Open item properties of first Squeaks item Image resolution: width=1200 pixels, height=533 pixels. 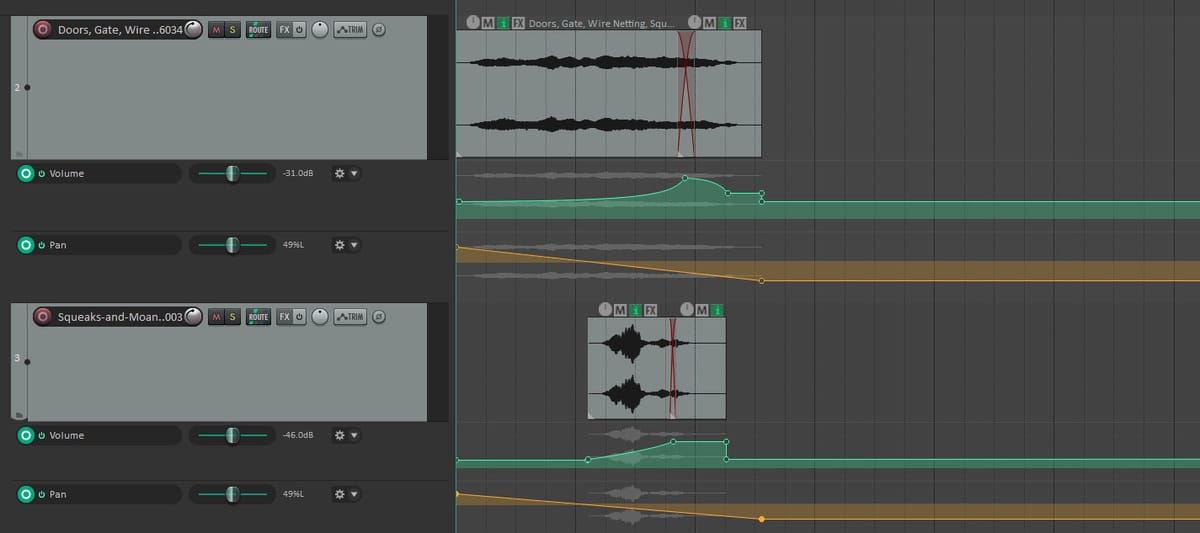pos(635,310)
